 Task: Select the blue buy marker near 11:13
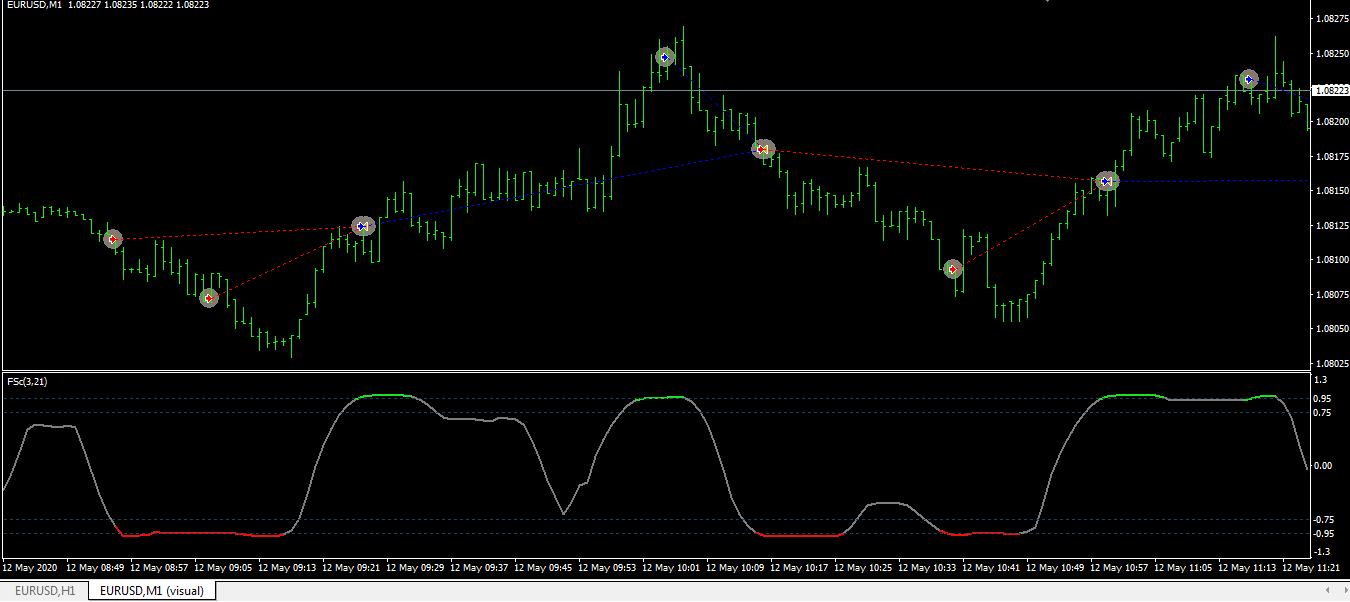tap(1248, 79)
